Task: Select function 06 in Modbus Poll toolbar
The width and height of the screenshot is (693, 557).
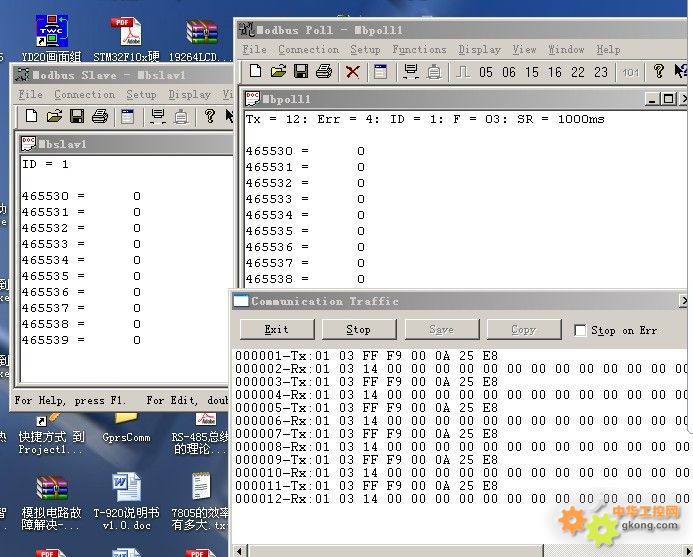Action: pyautogui.click(x=509, y=72)
